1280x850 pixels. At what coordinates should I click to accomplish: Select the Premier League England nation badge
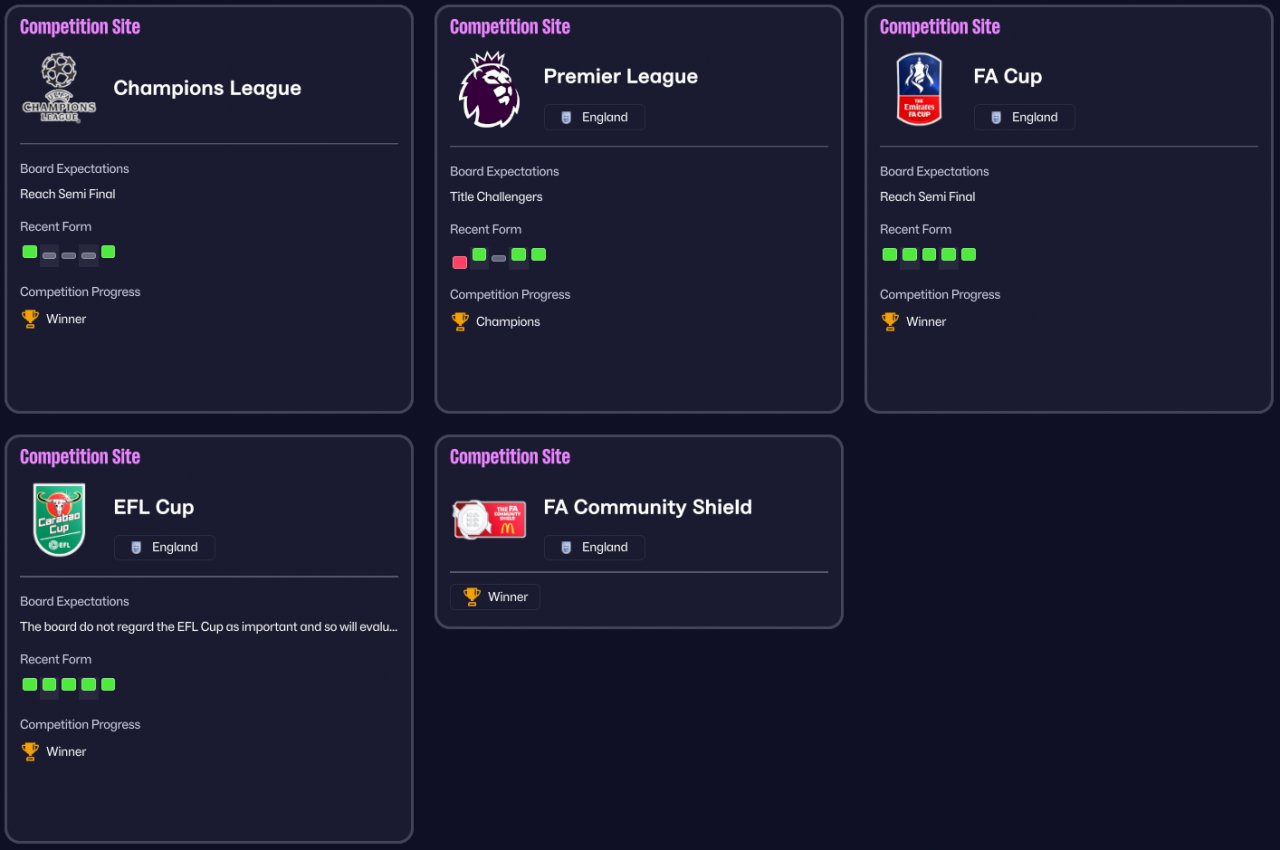coord(594,117)
